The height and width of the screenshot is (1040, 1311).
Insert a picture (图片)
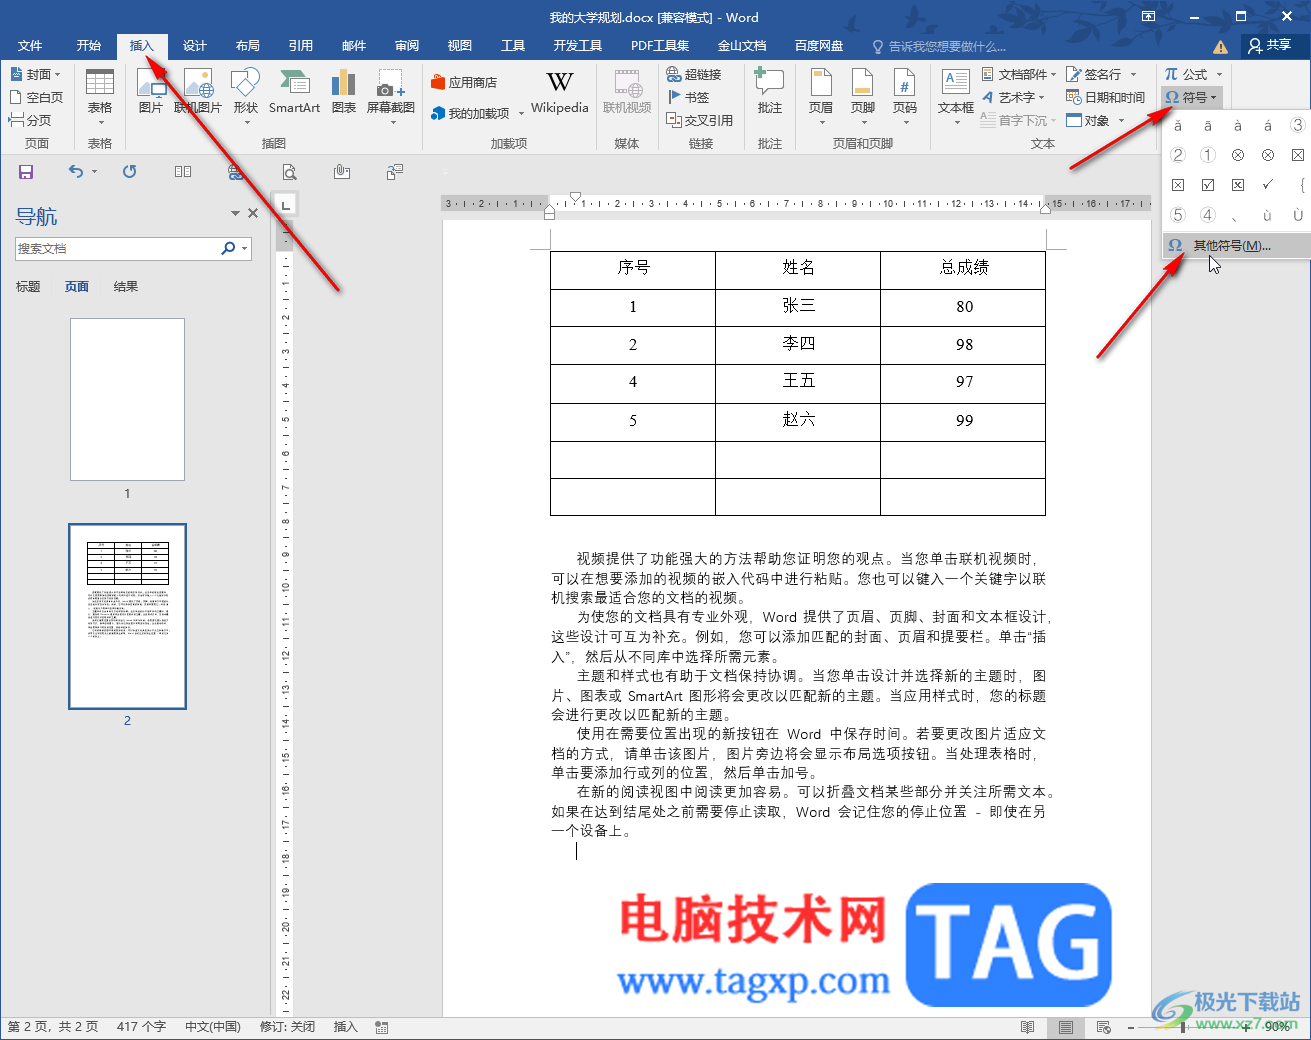pyautogui.click(x=151, y=92)
